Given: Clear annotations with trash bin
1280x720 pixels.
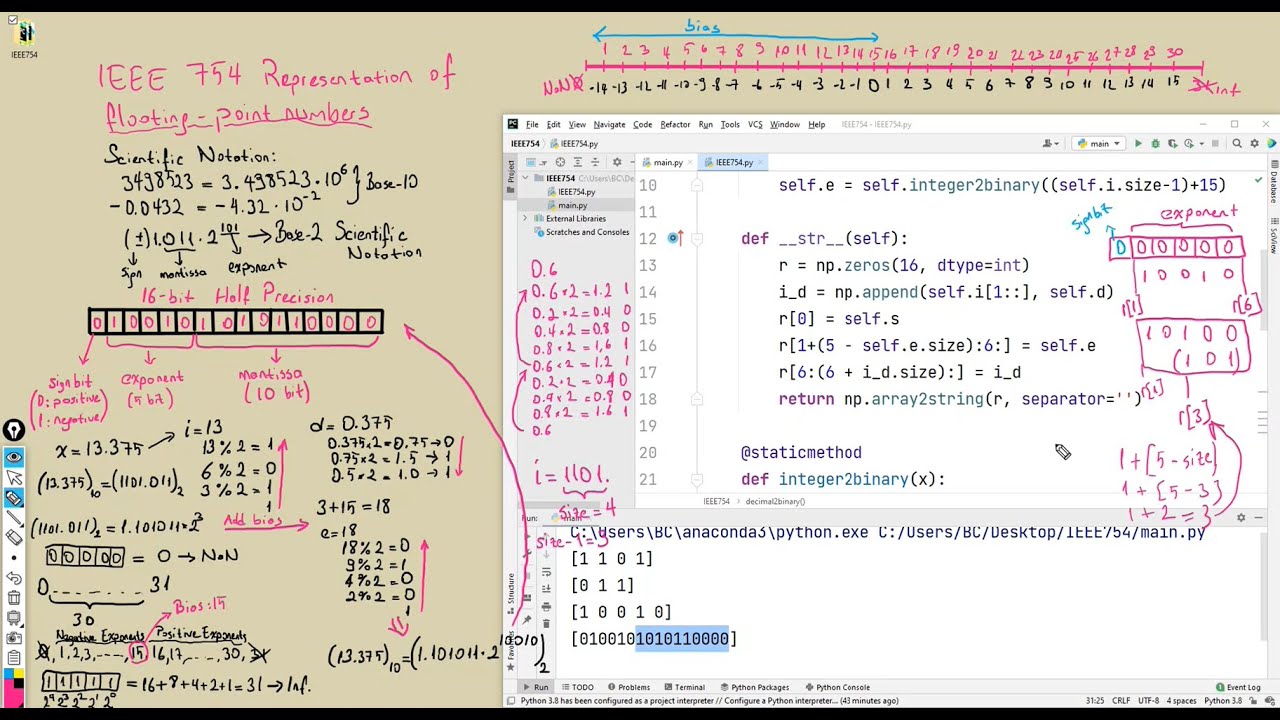Looking at the screenshot, I should (x=15, y=597).
